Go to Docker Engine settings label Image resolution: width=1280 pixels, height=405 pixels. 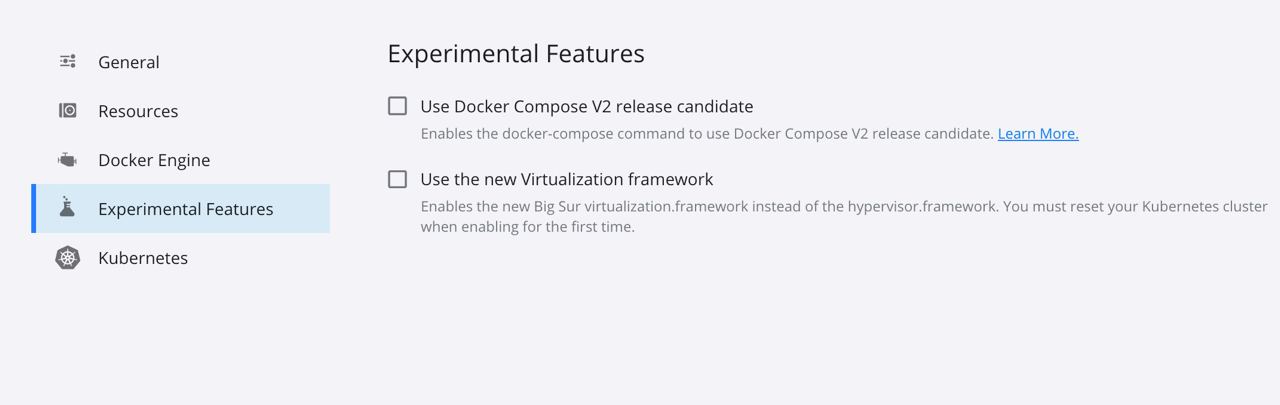coord(154,160)
